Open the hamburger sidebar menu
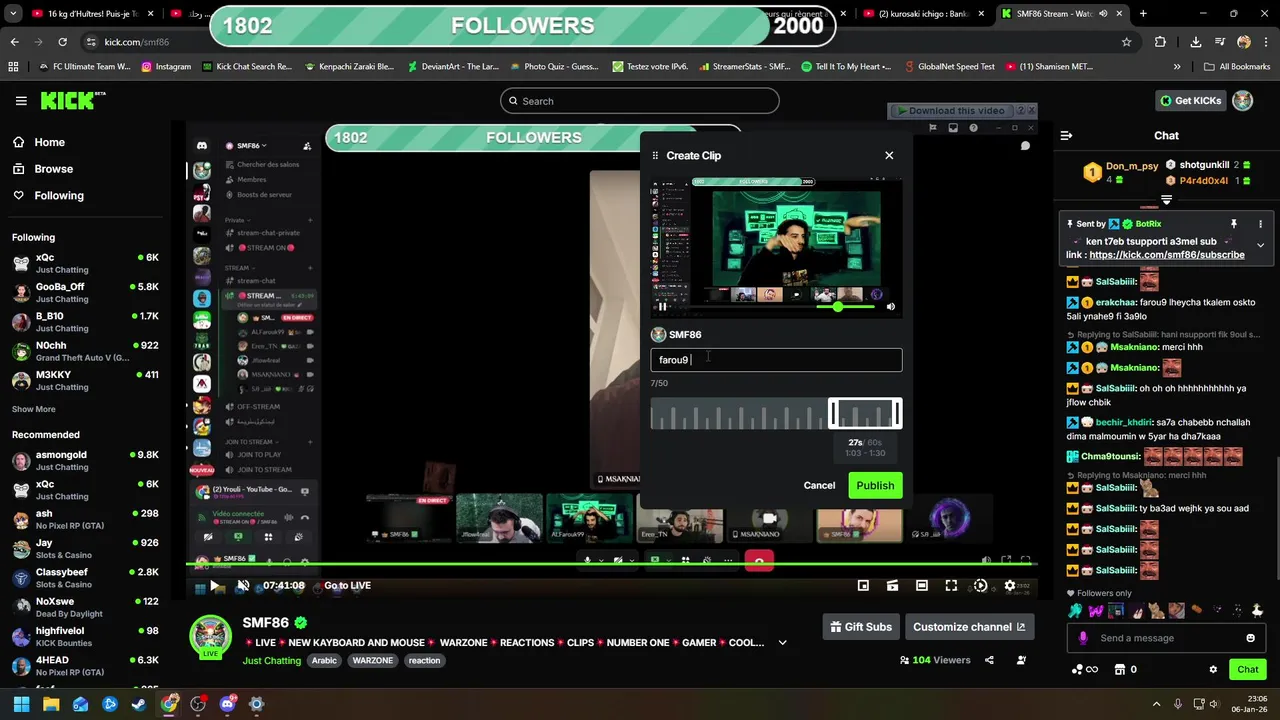The height and width of the screenshot is (720, 1280). pyautogui.click(x=21, y=101)
